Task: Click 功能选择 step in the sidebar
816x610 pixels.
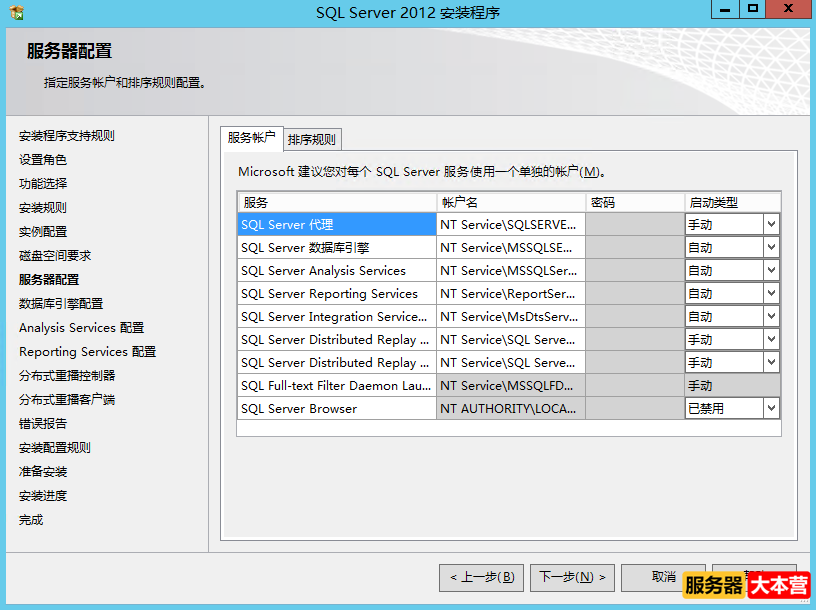Action: (x=43, y=184)
